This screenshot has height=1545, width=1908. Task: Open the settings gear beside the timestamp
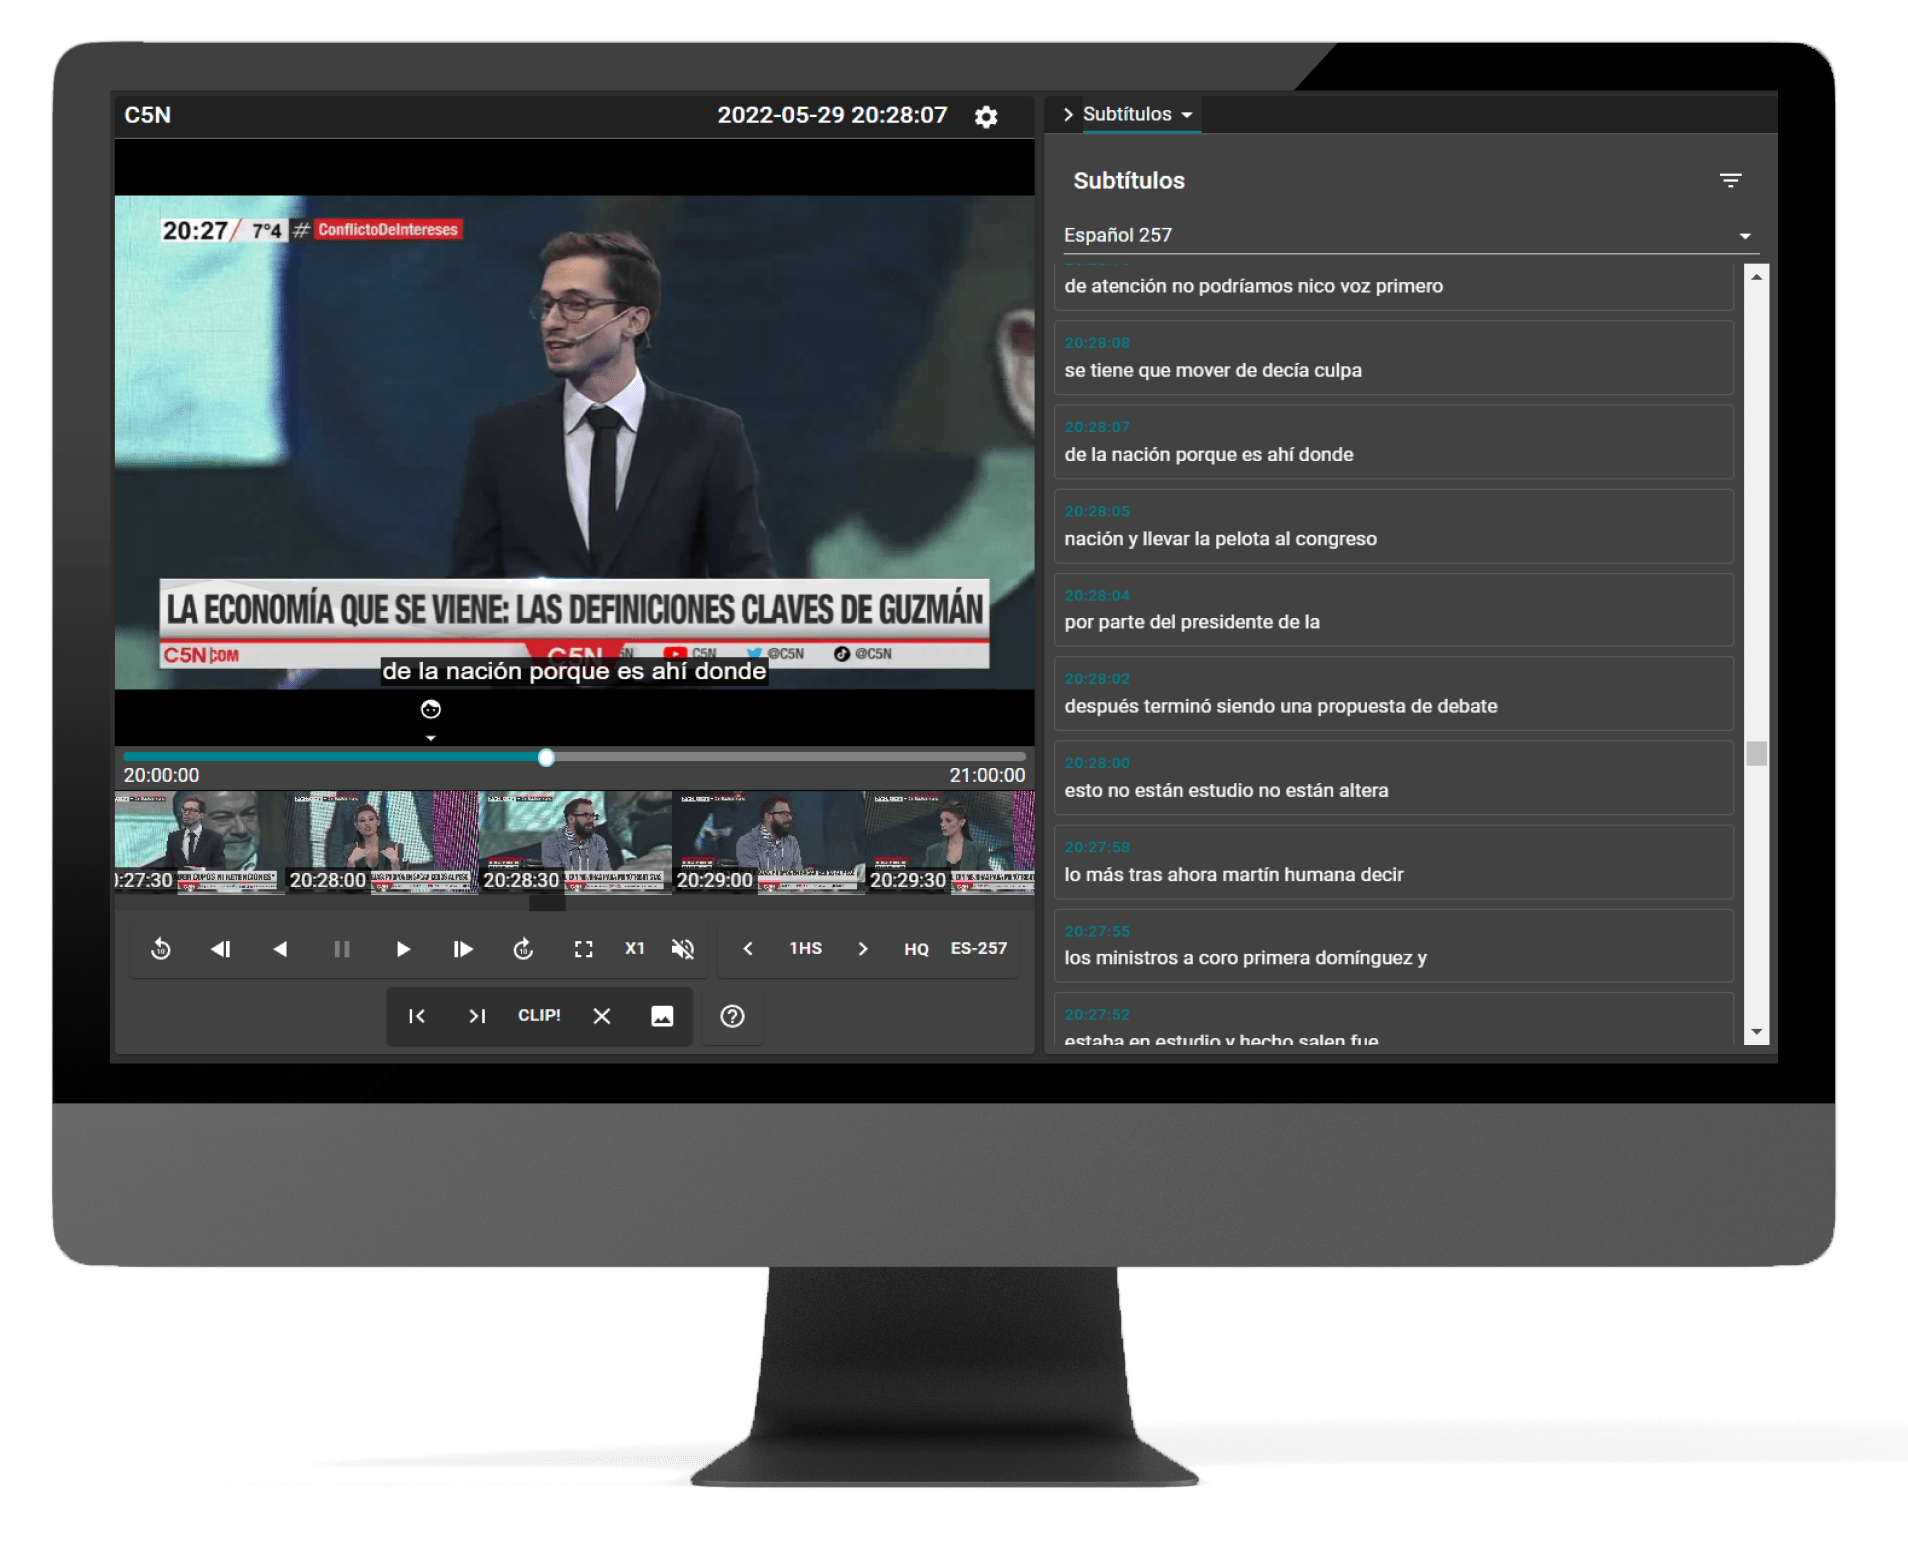tap(986, 117)
